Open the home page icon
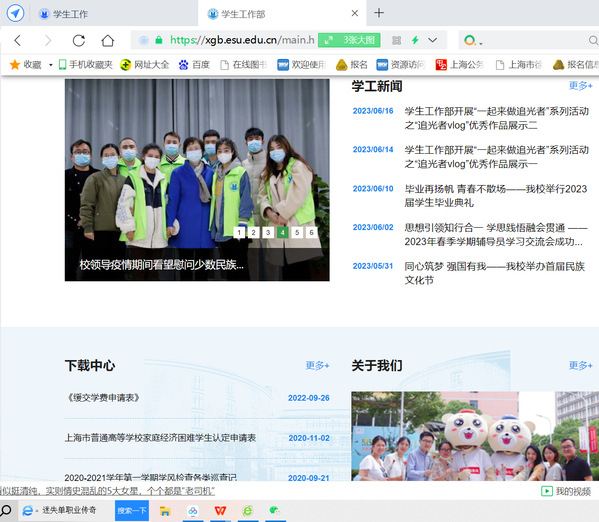Viewport: 599px width, 522px height. [x=108, y=40]
